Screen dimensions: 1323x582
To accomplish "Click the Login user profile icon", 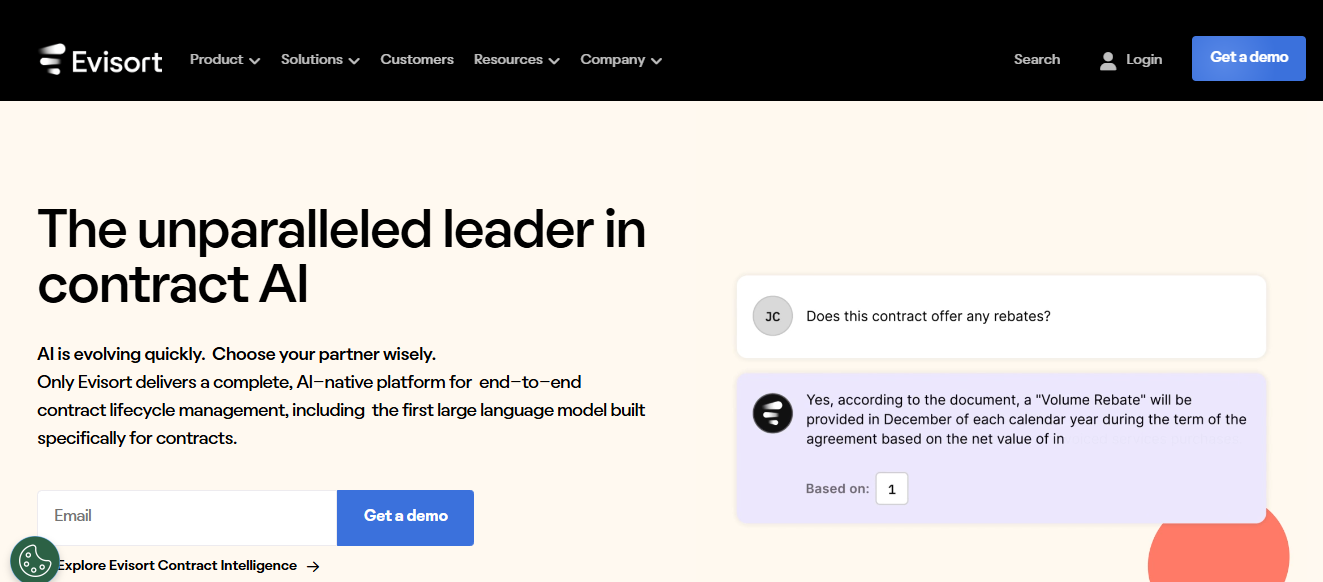I will pos(1107,60).
